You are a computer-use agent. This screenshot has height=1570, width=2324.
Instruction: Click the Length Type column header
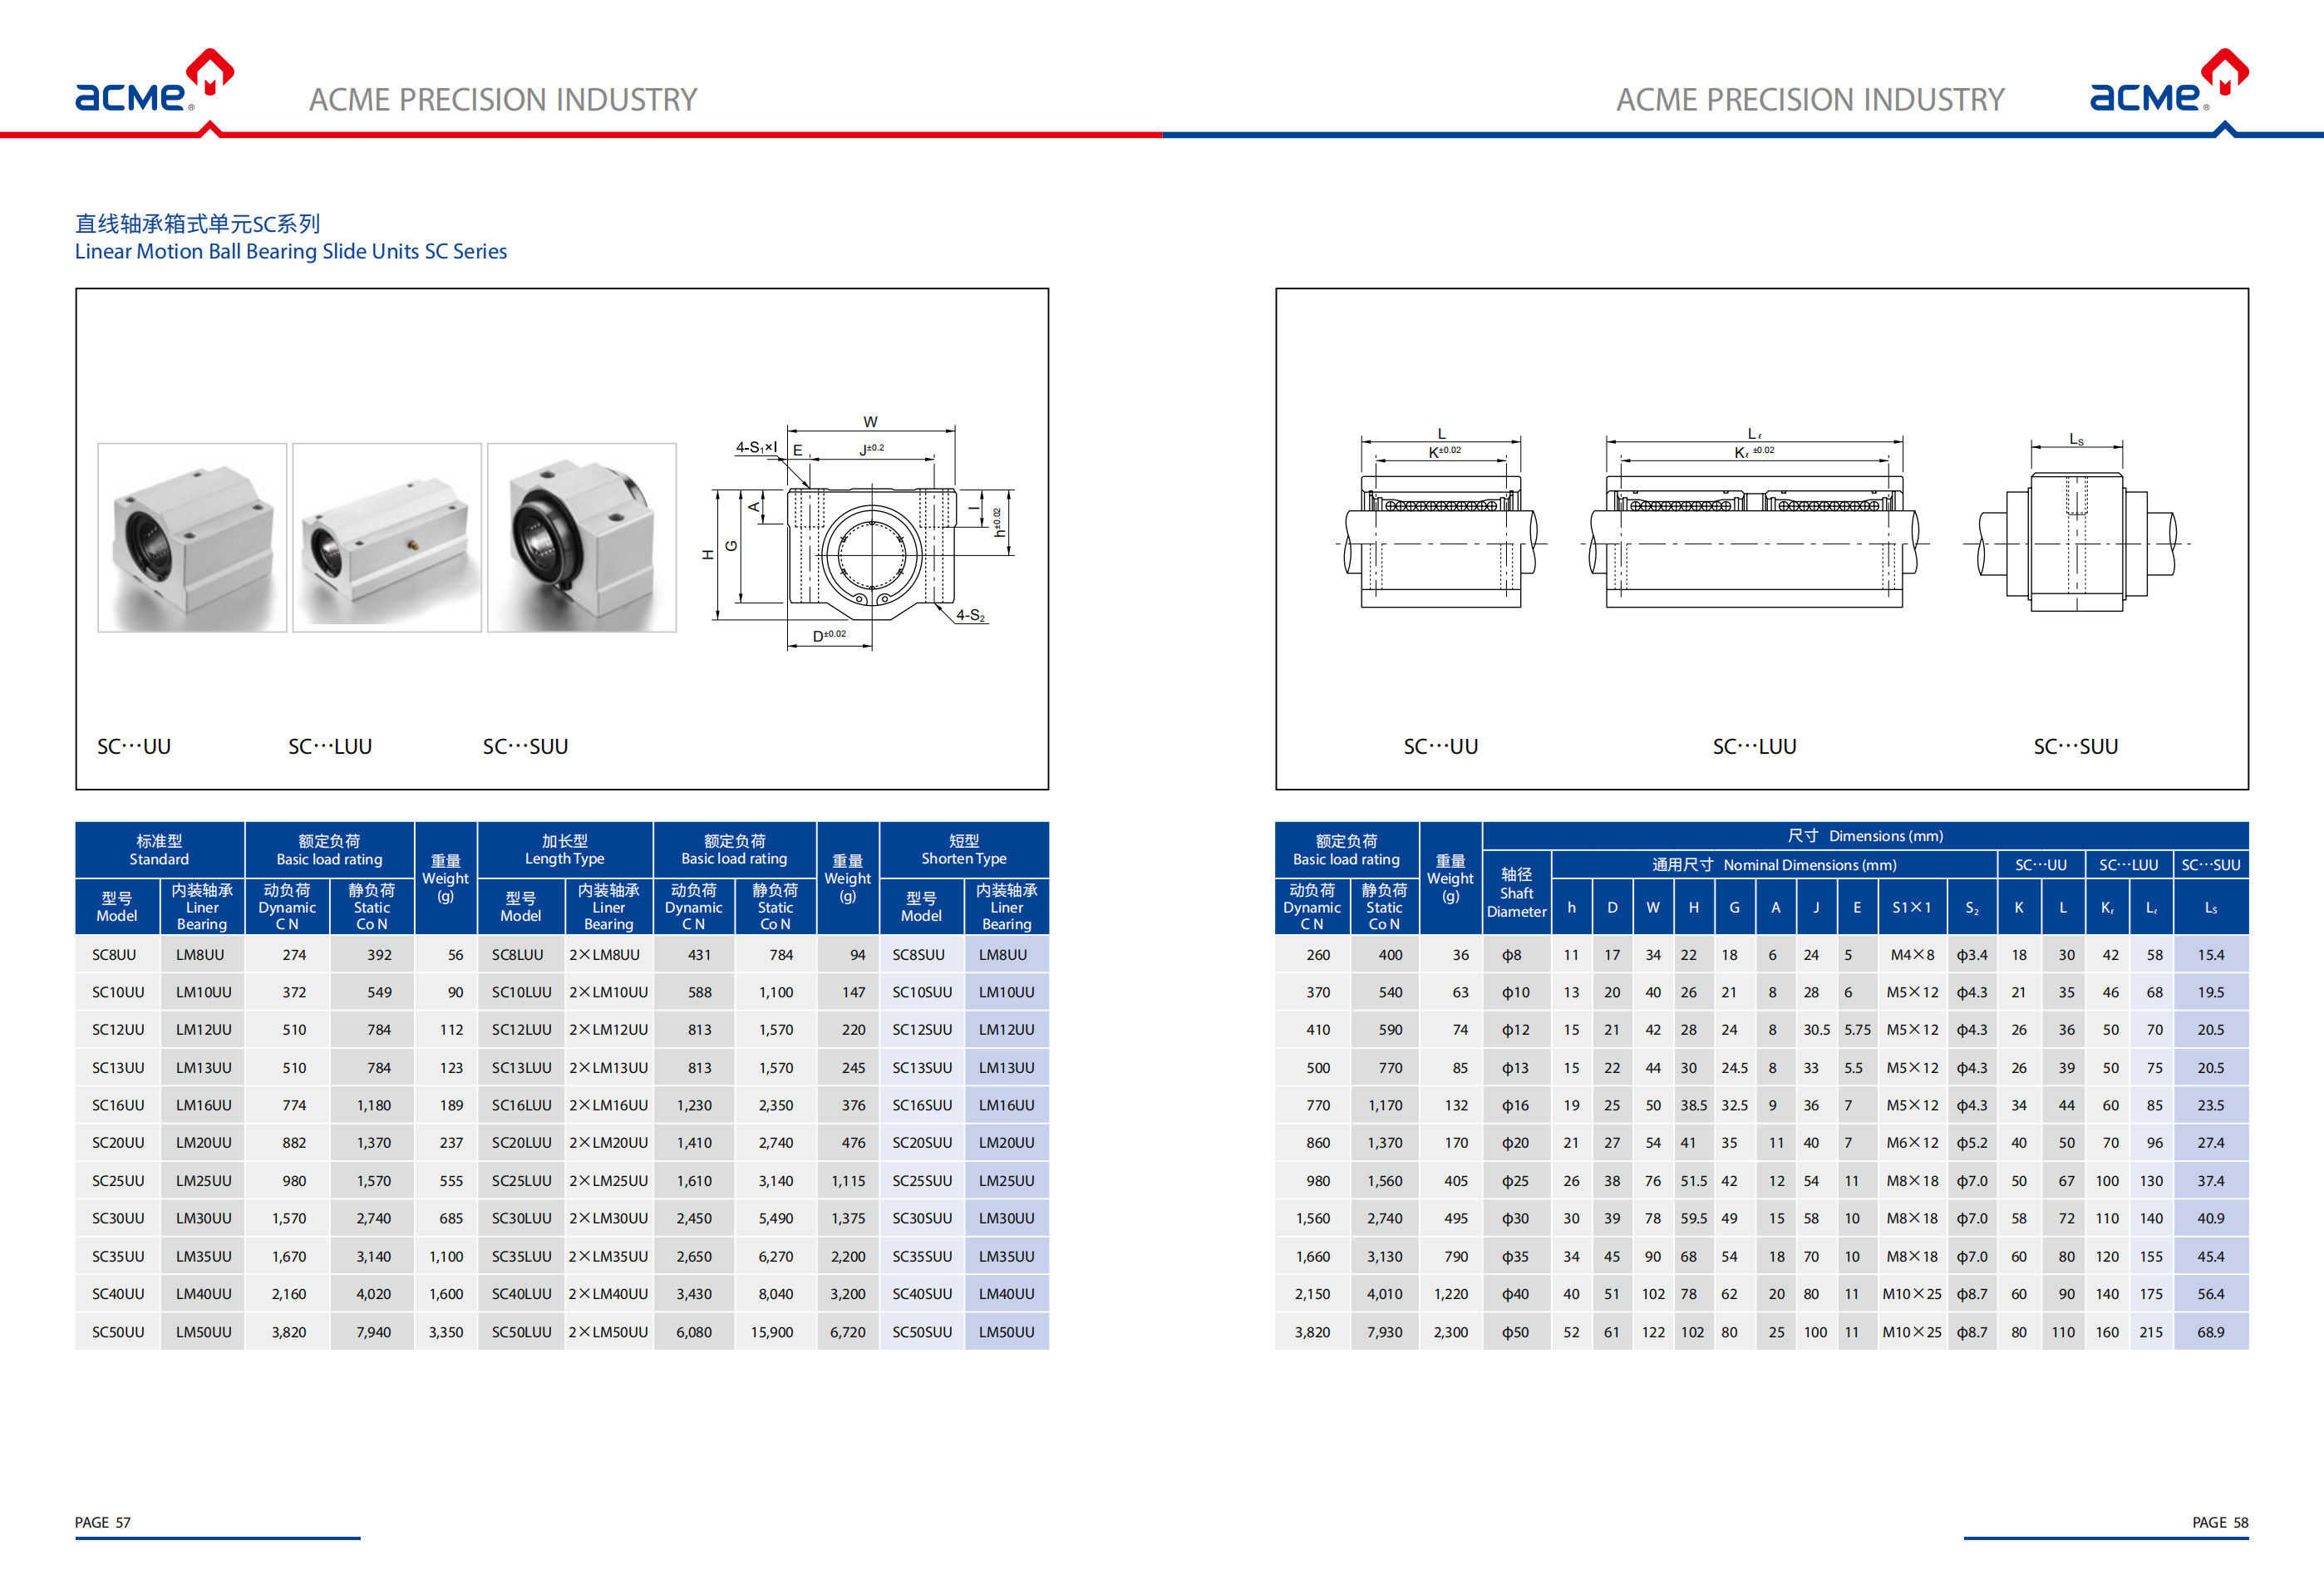pos(565,849)
